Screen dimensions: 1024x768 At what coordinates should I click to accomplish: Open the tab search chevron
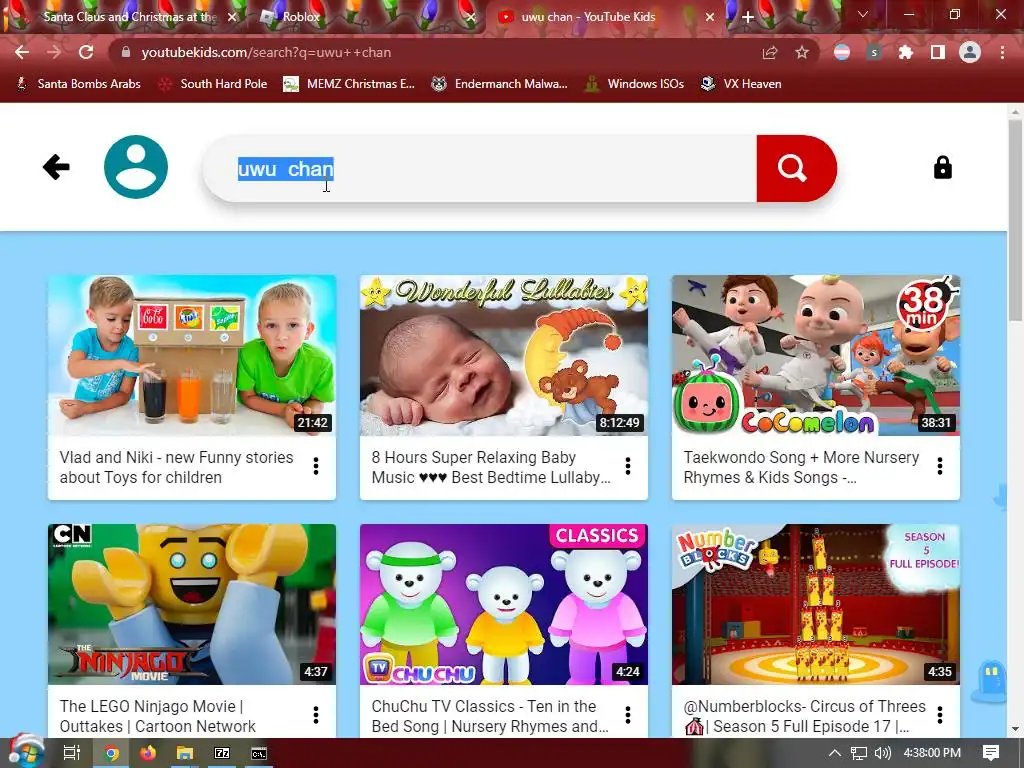tap(863, 14)
